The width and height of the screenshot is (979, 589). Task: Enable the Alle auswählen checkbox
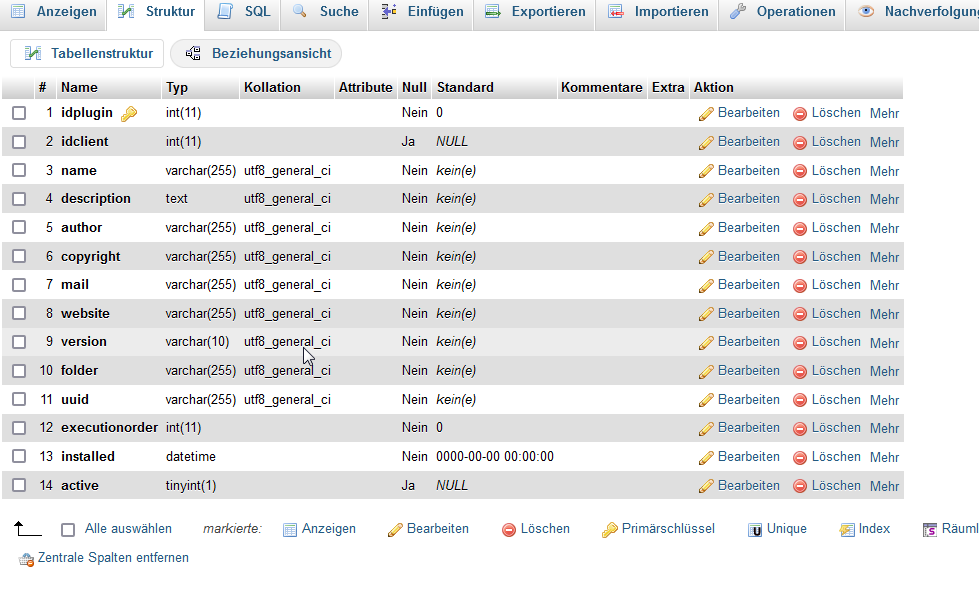pos(68,530)
